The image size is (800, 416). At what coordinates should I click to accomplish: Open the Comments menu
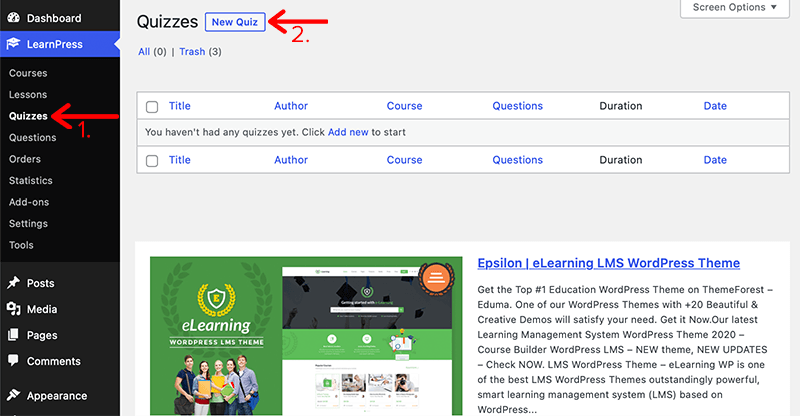pyautogui.click(x=60, y=361)
